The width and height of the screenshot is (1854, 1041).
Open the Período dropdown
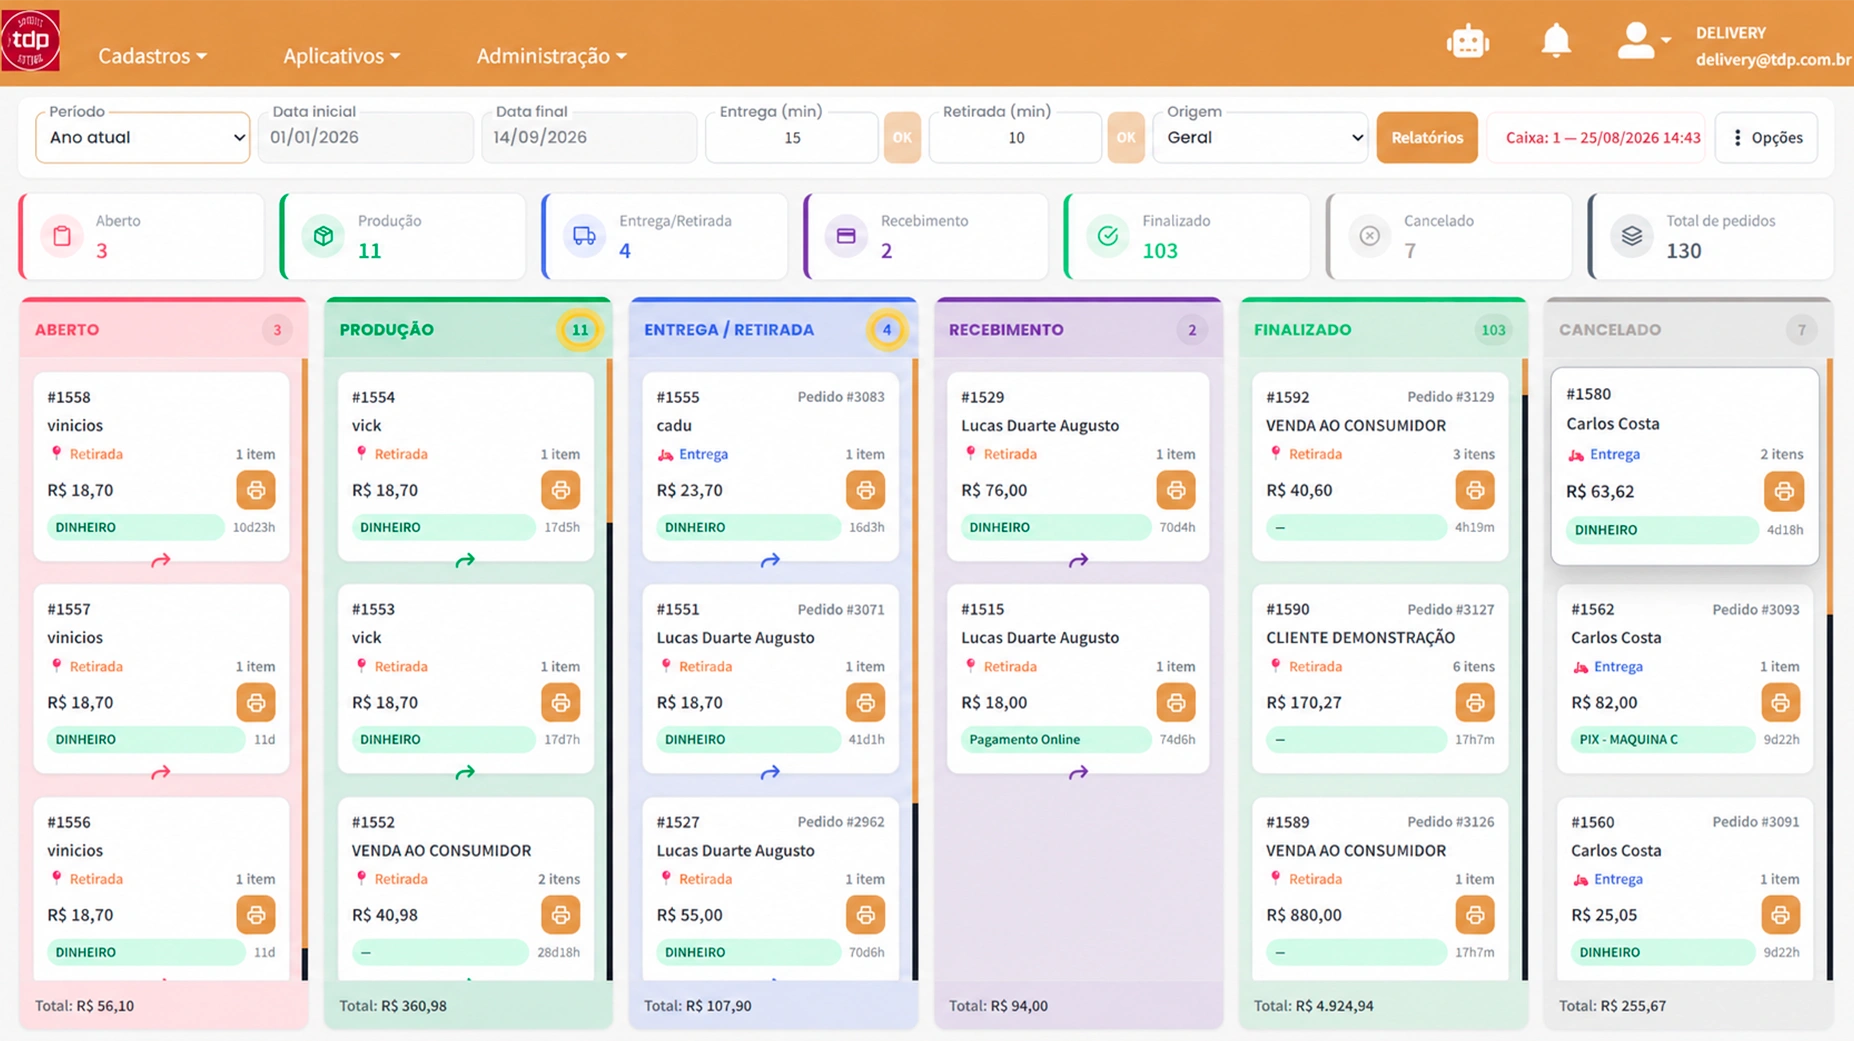coord(143,138)
